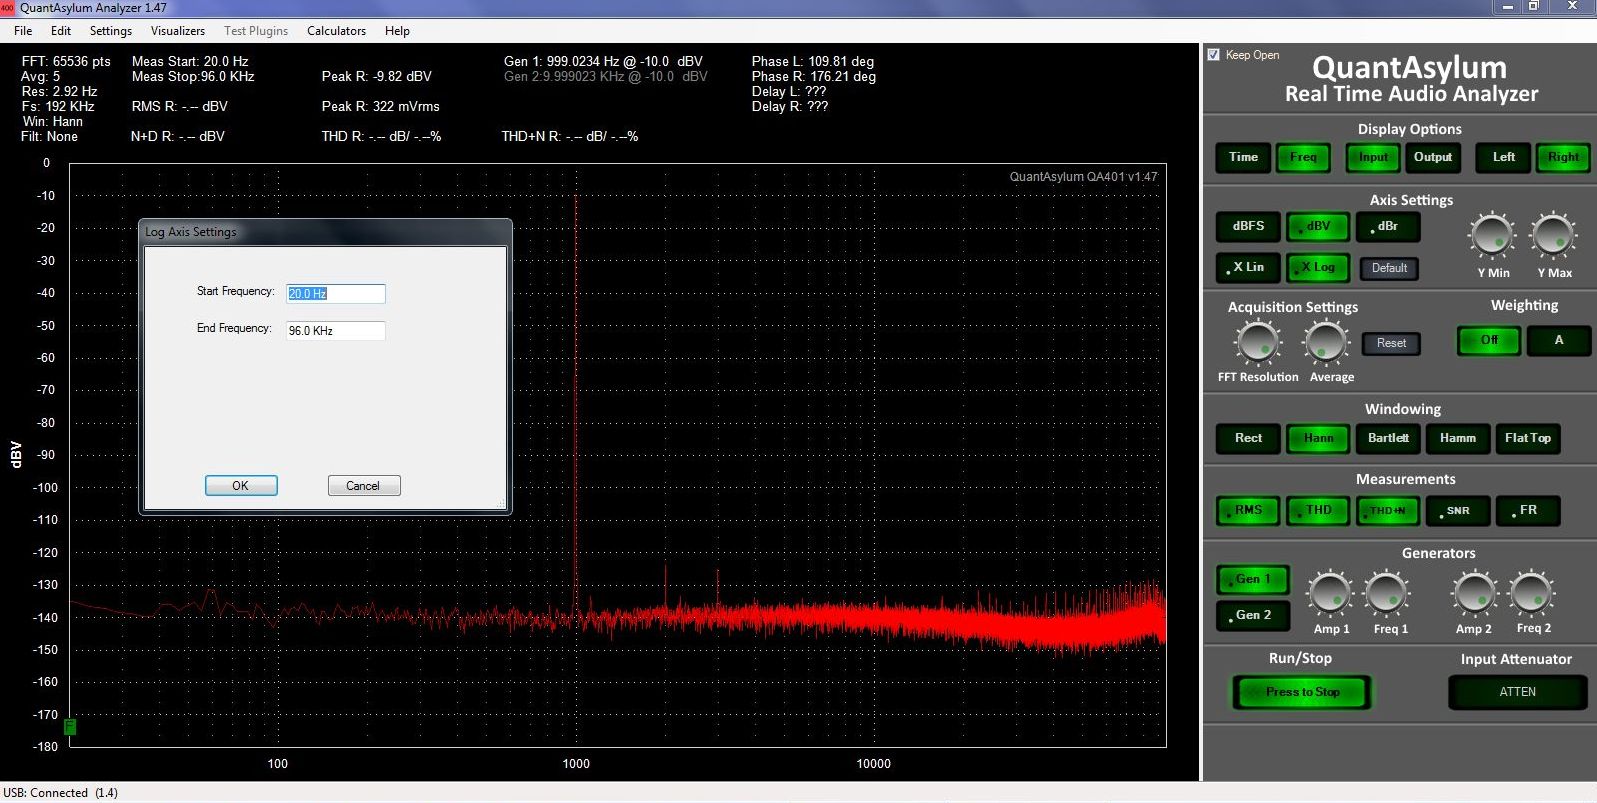The width and height of the screenshot is (1597, 803).
Task: Click the End Frequency input field
Action: coord(335,331)
